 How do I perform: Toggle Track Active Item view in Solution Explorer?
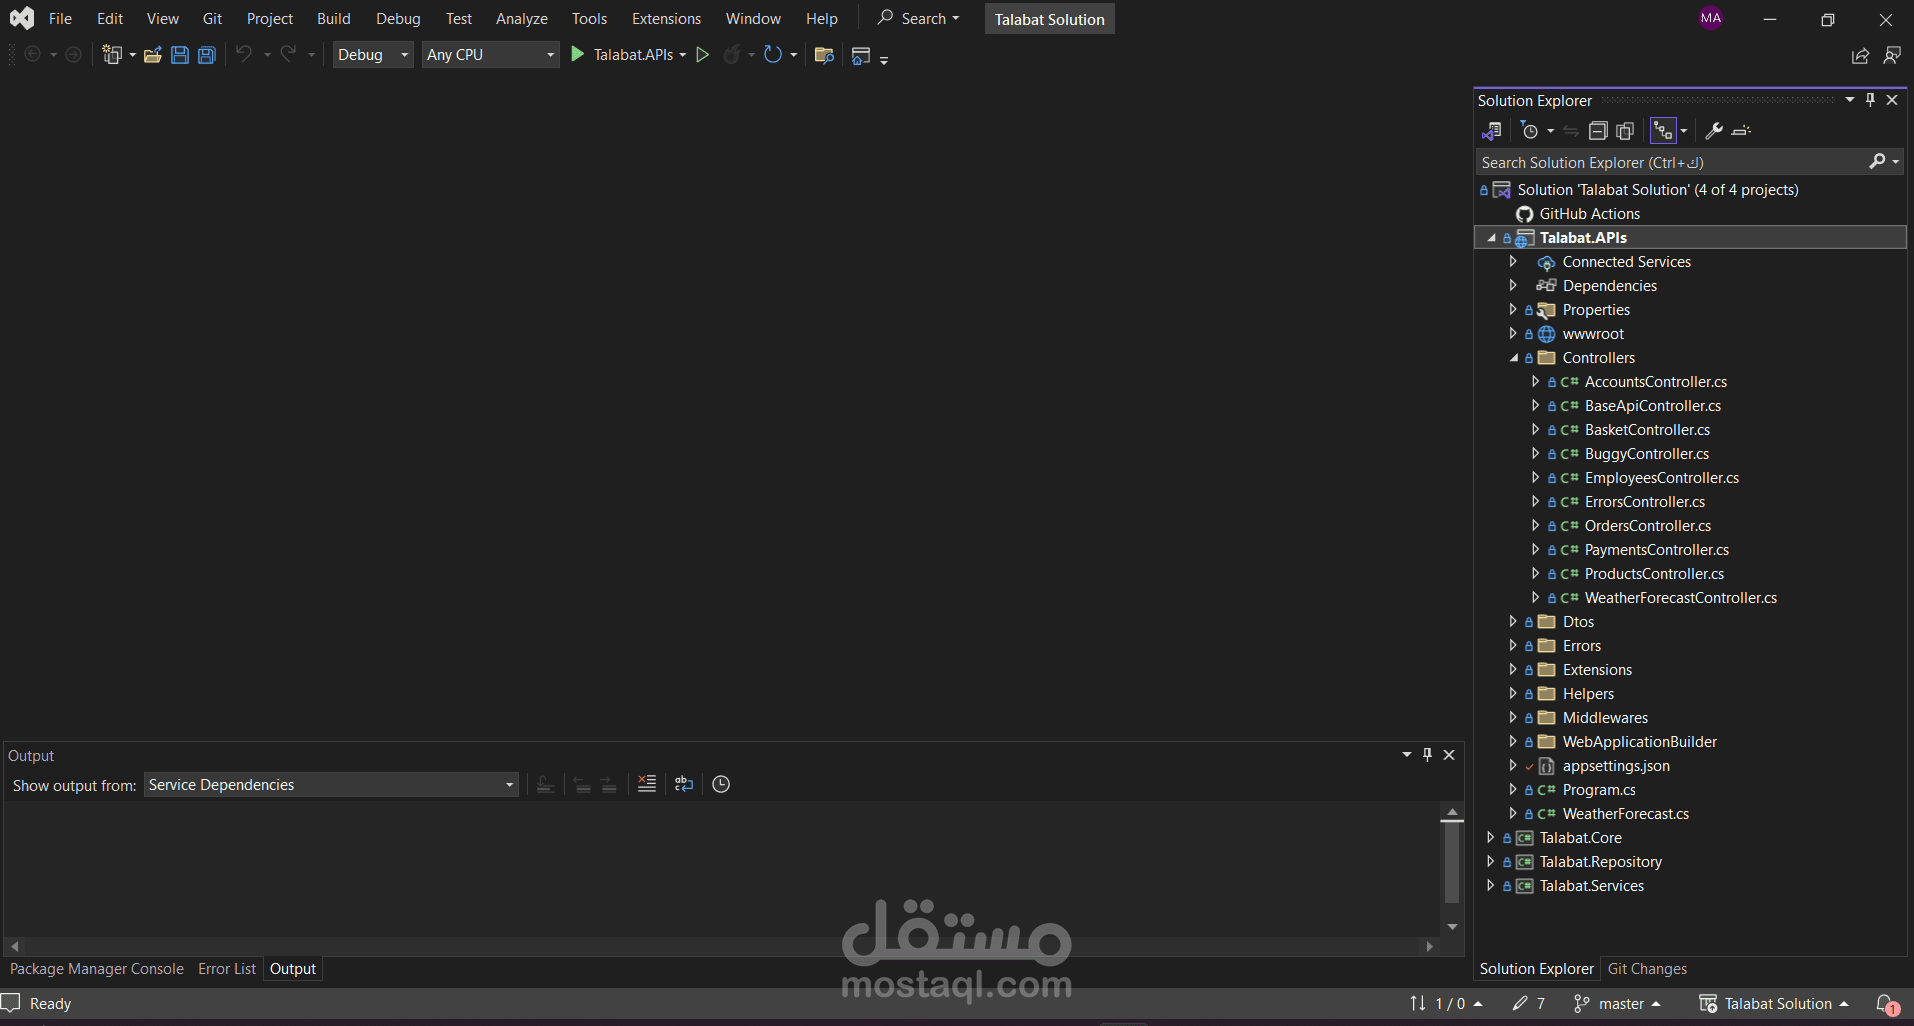click(1663, 131)
